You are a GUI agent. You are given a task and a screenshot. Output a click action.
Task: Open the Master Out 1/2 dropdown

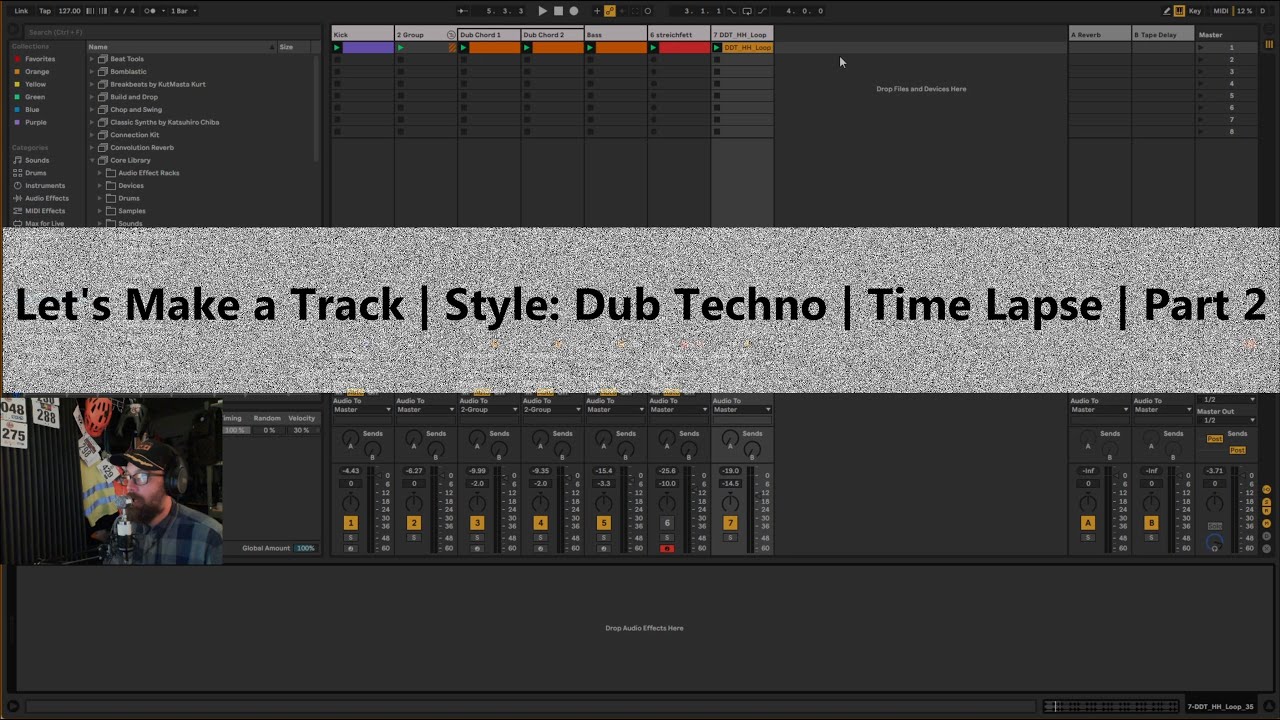(1228, 420)
